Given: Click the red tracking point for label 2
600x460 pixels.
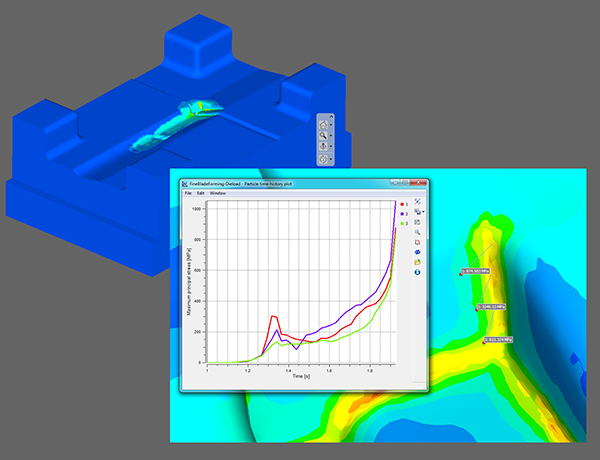Looking at the screenshot, I should pyautogui.click(x=476, y=310).
